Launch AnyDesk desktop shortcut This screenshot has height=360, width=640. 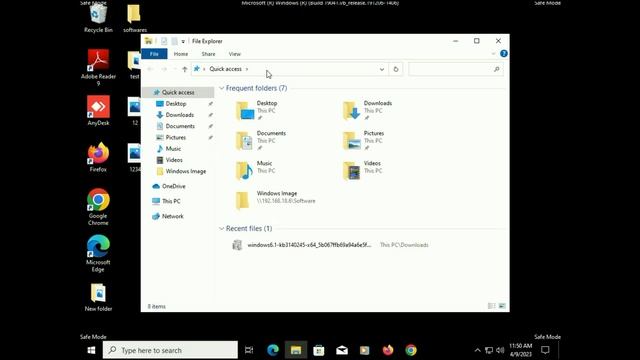98,111
